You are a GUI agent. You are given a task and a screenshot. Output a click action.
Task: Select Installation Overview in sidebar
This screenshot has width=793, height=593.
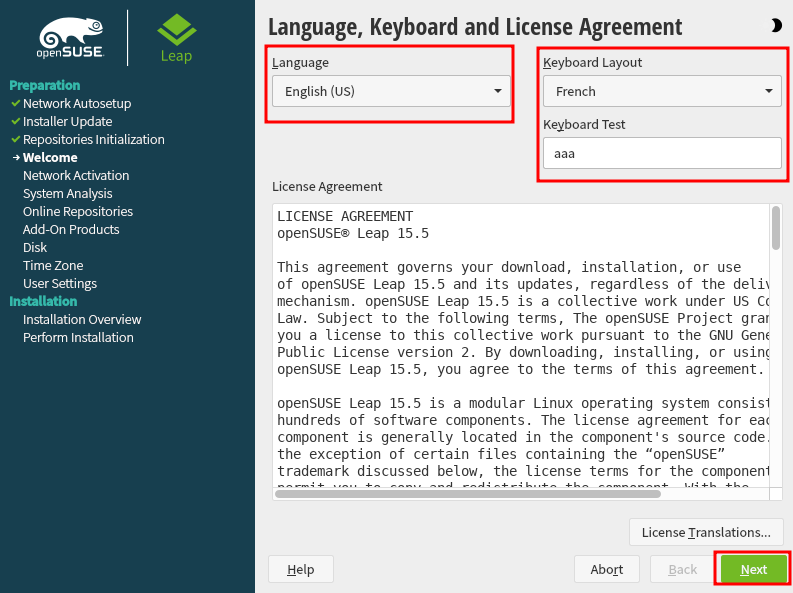82,320
